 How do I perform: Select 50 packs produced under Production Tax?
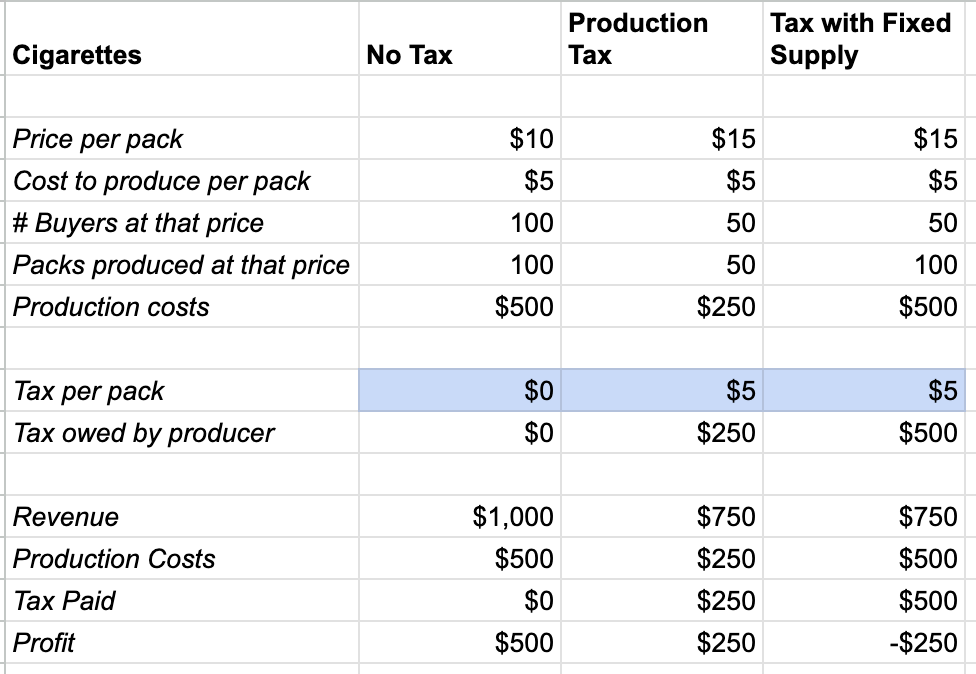[662, 264]
